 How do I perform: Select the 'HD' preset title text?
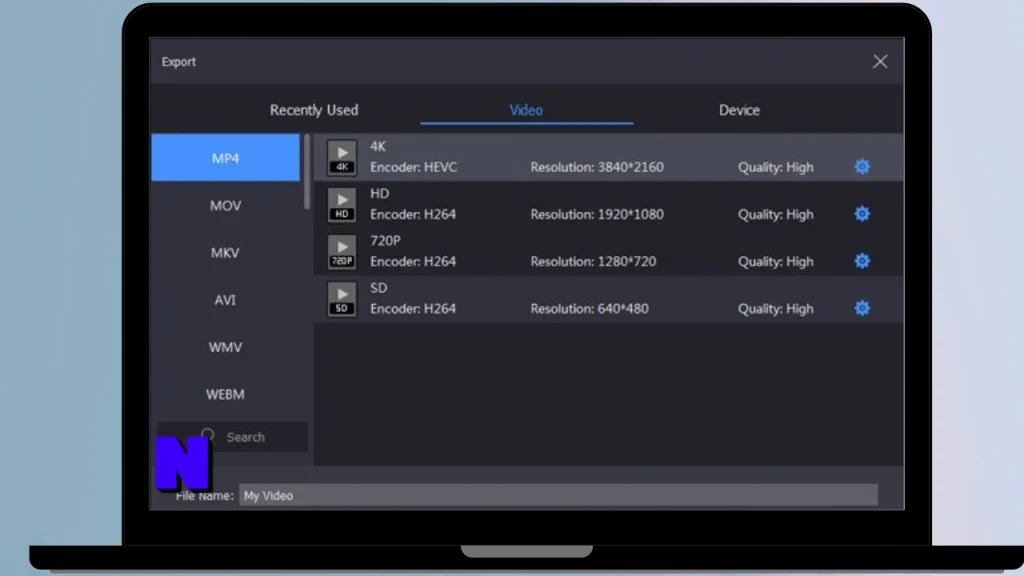pos(379,193)
